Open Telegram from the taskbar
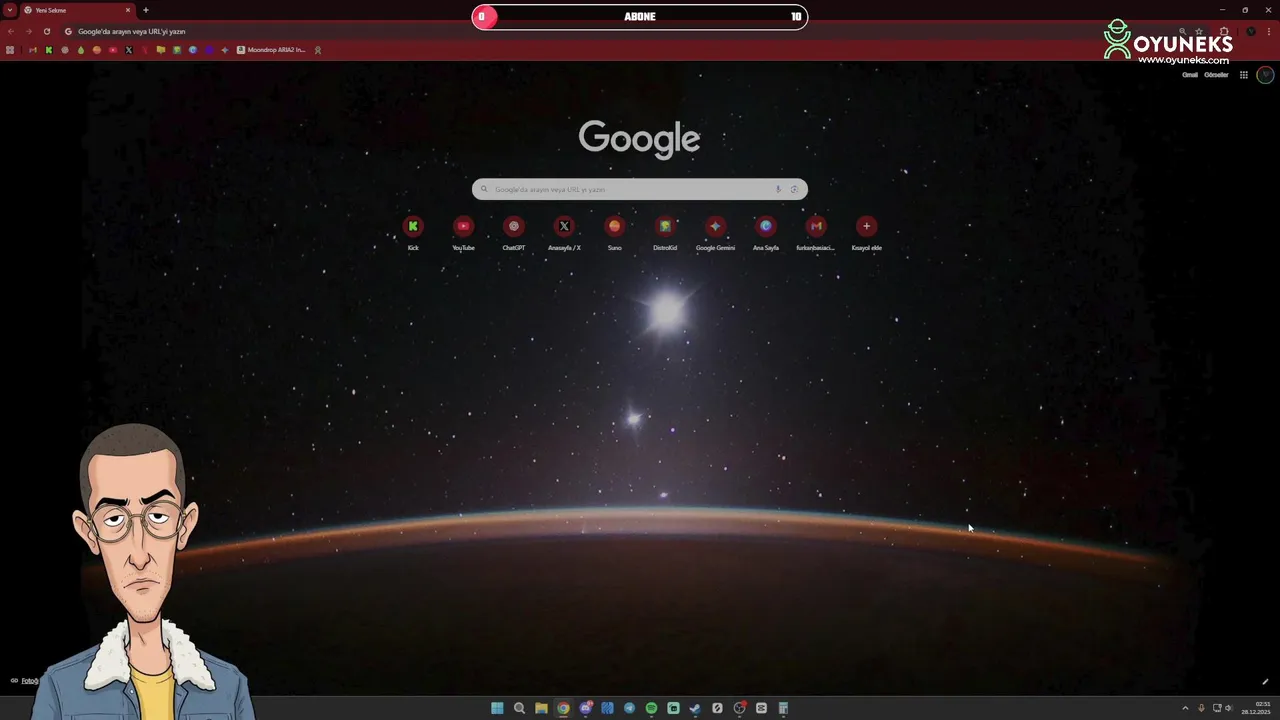This screenshot has height=720, width=1280. [x=629, y=708]
